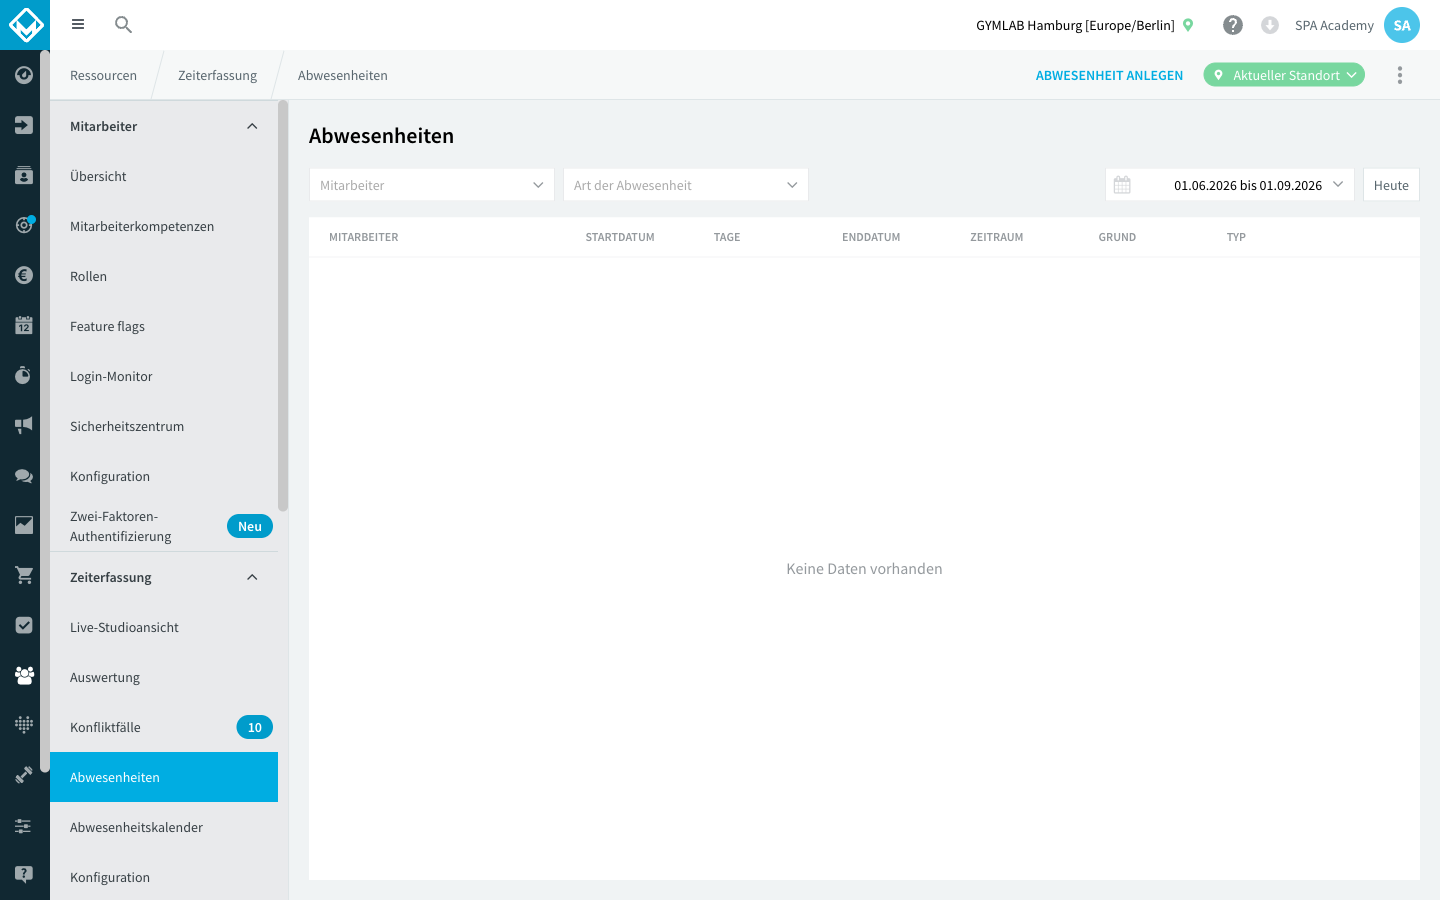Open the hamburger menu icon
The image size is (1440, 900).
[x=78, y=24]
